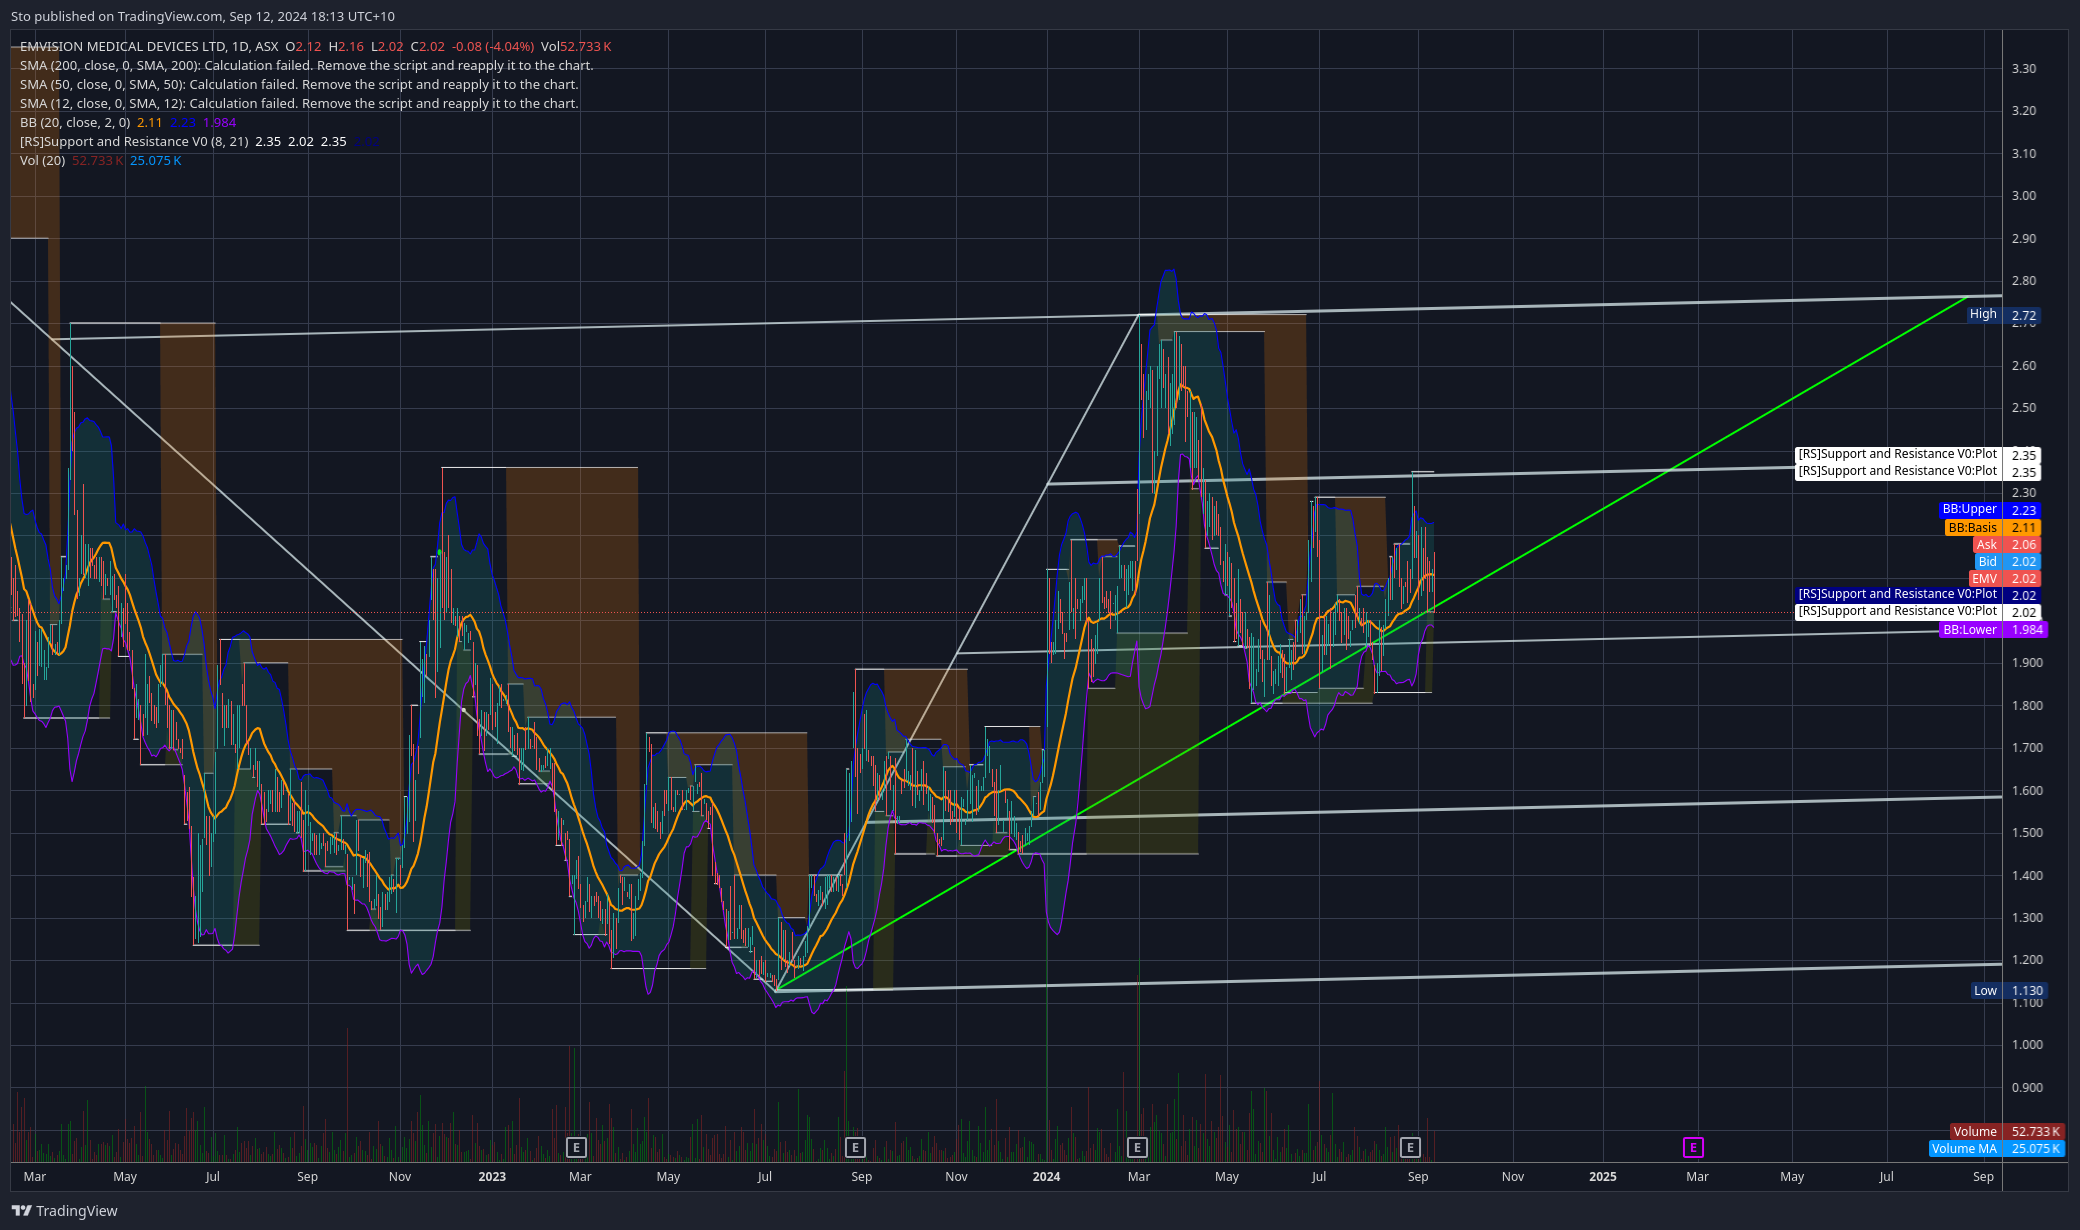Select the BB:Basis 2.11 axis label
This screenshot has height=1230, width=2080.
tap(1993, 528)
